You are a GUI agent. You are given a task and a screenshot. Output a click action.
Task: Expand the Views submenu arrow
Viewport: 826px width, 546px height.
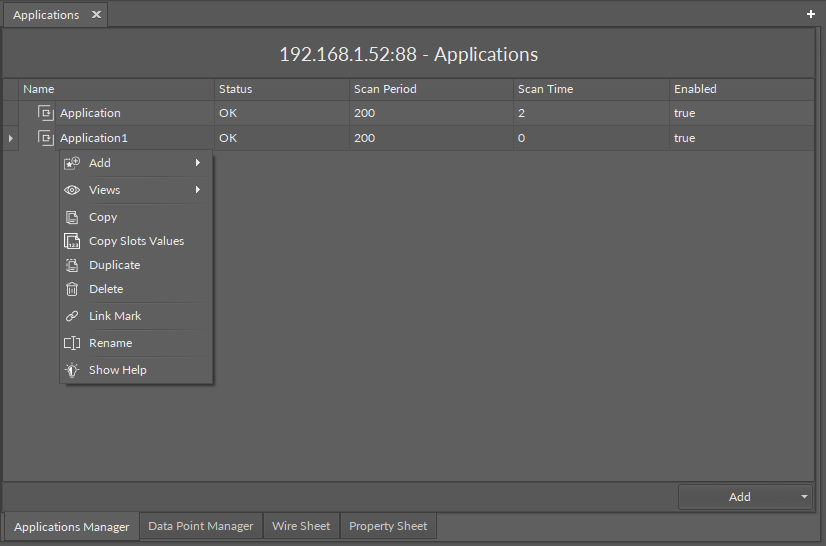click(198, 190)
